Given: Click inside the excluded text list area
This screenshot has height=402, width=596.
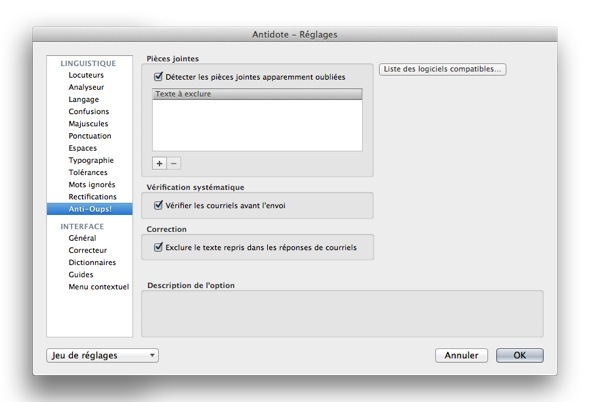Looking at the screenshot, I should click(257, 125).
